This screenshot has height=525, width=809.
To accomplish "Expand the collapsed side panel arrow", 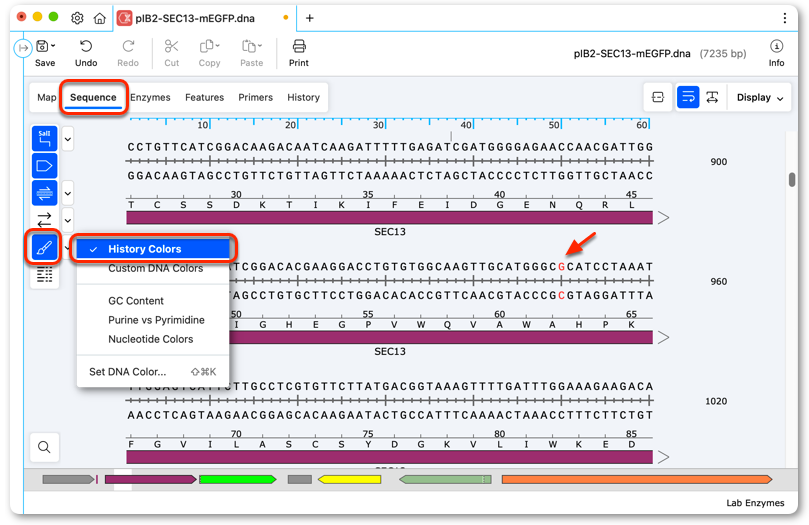I will [x=23, y=48].
